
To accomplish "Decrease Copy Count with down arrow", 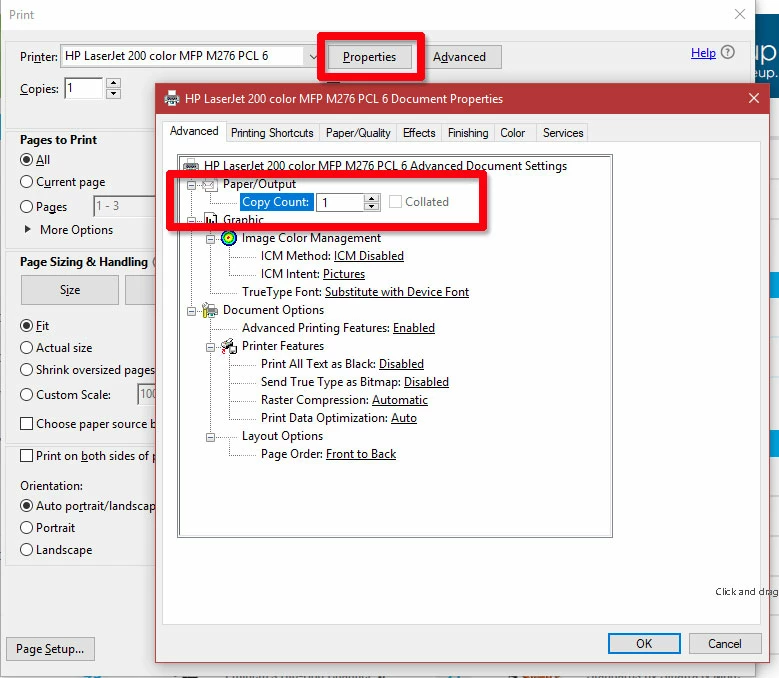I will (371, 206).
